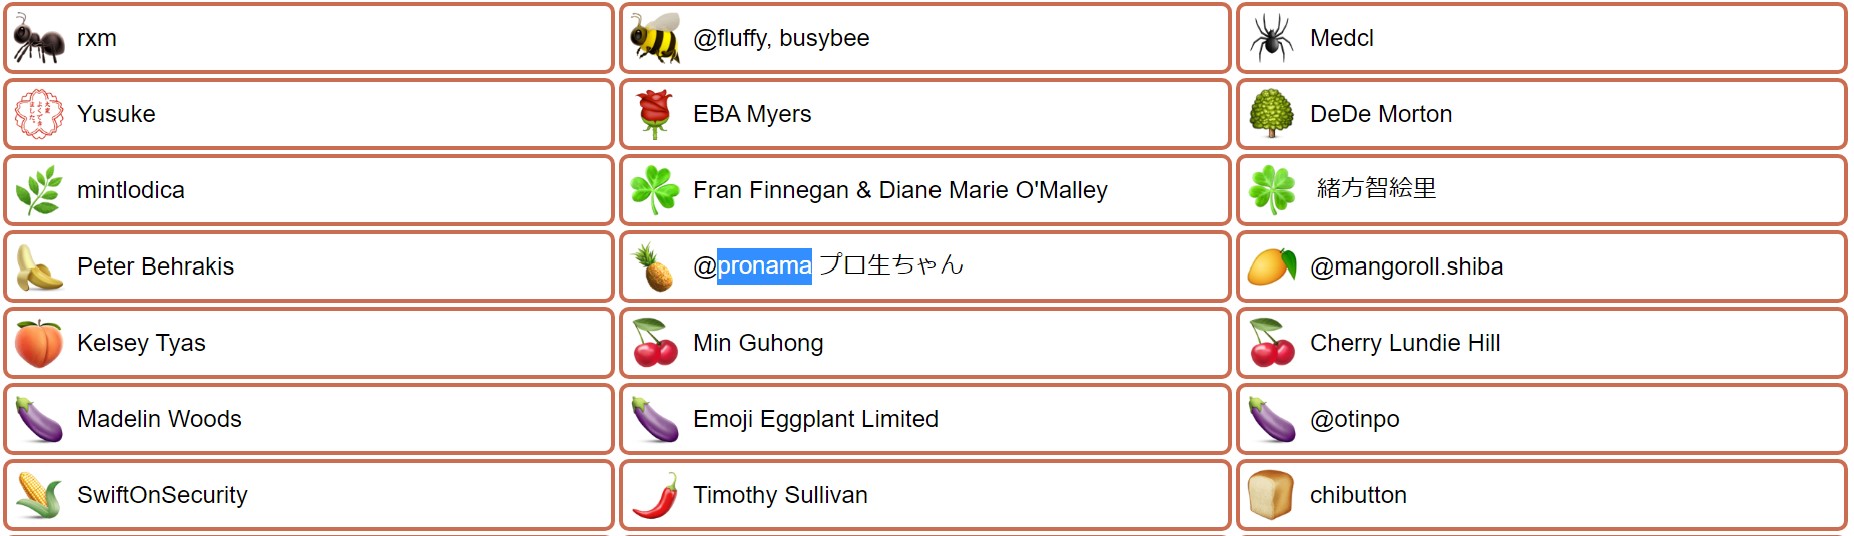Click the ant emoji beside rxm

pyautogui.click(x=39, y=39)
